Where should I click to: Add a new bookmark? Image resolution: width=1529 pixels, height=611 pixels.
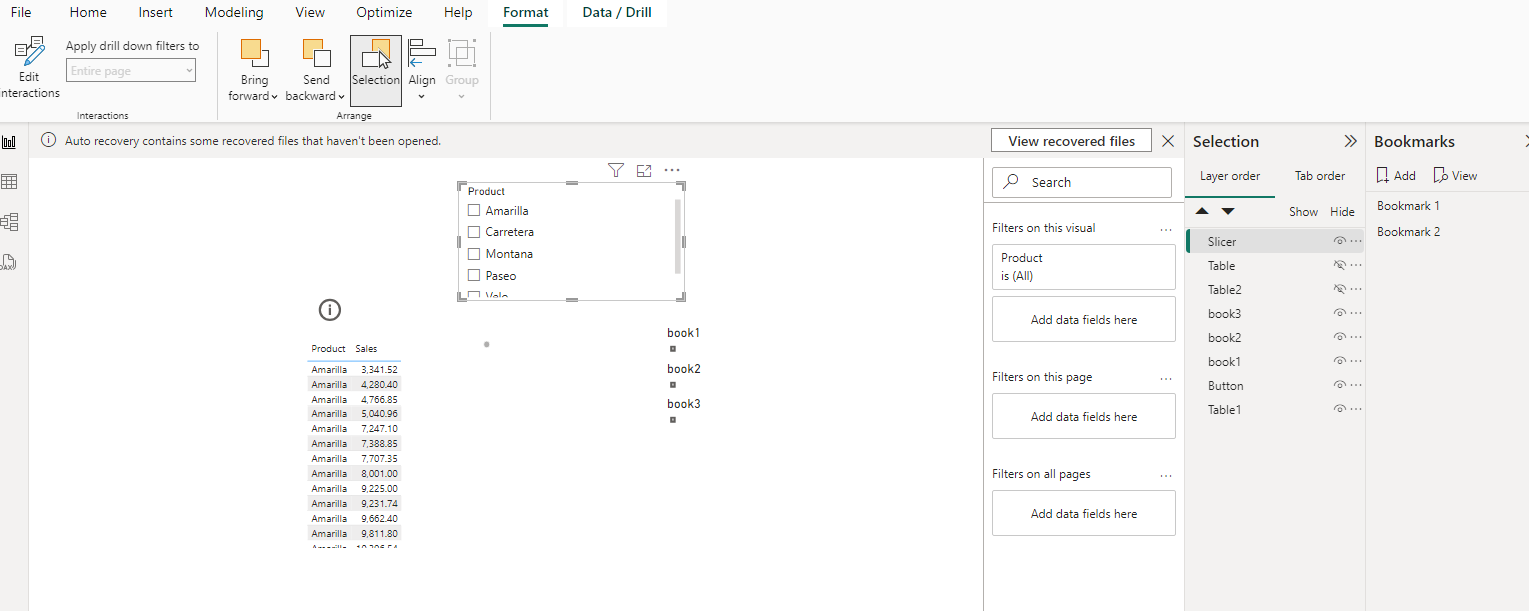[x=1396, y=176]
